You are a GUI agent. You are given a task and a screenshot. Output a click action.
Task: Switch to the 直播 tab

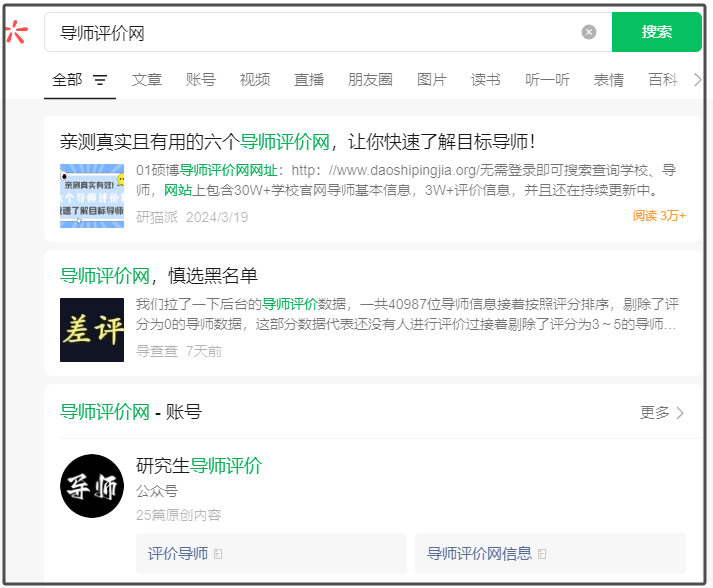pyautogui.click(x=309, y=80)
